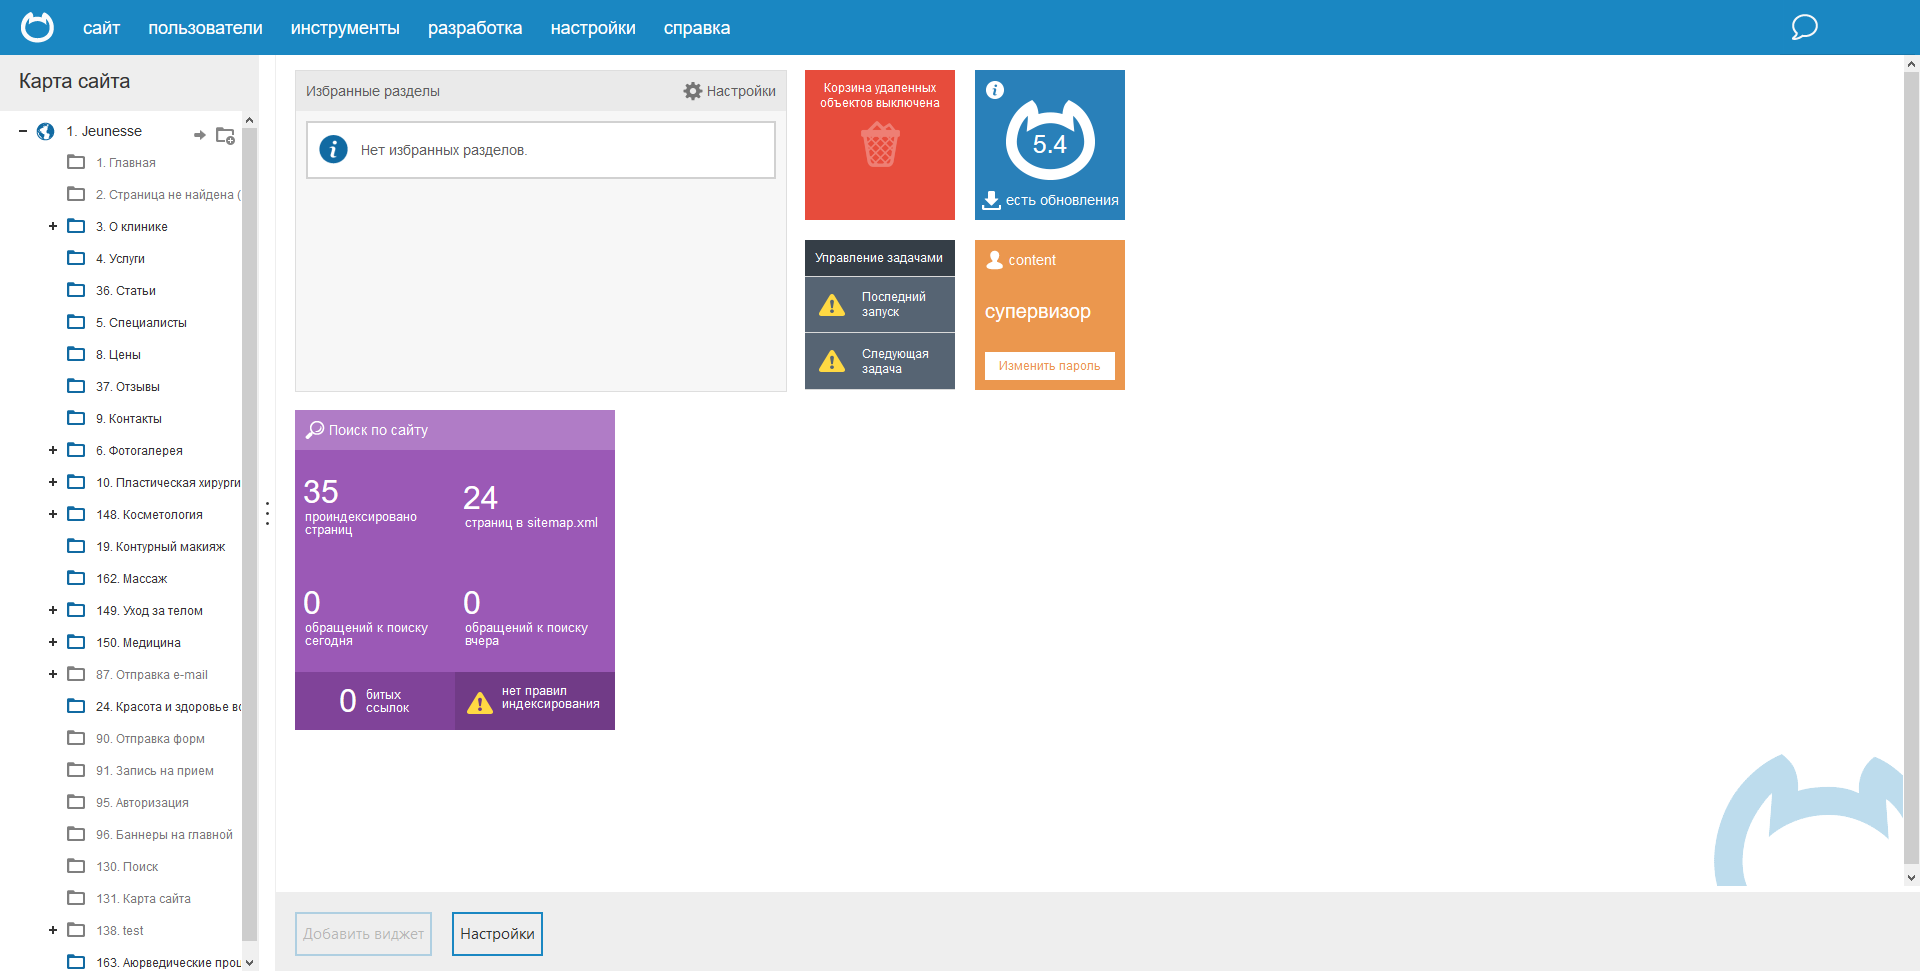Click the есть обновления link
Image resolution: width=1920 pixels, height=971 pixels.
click(1062, 200)
